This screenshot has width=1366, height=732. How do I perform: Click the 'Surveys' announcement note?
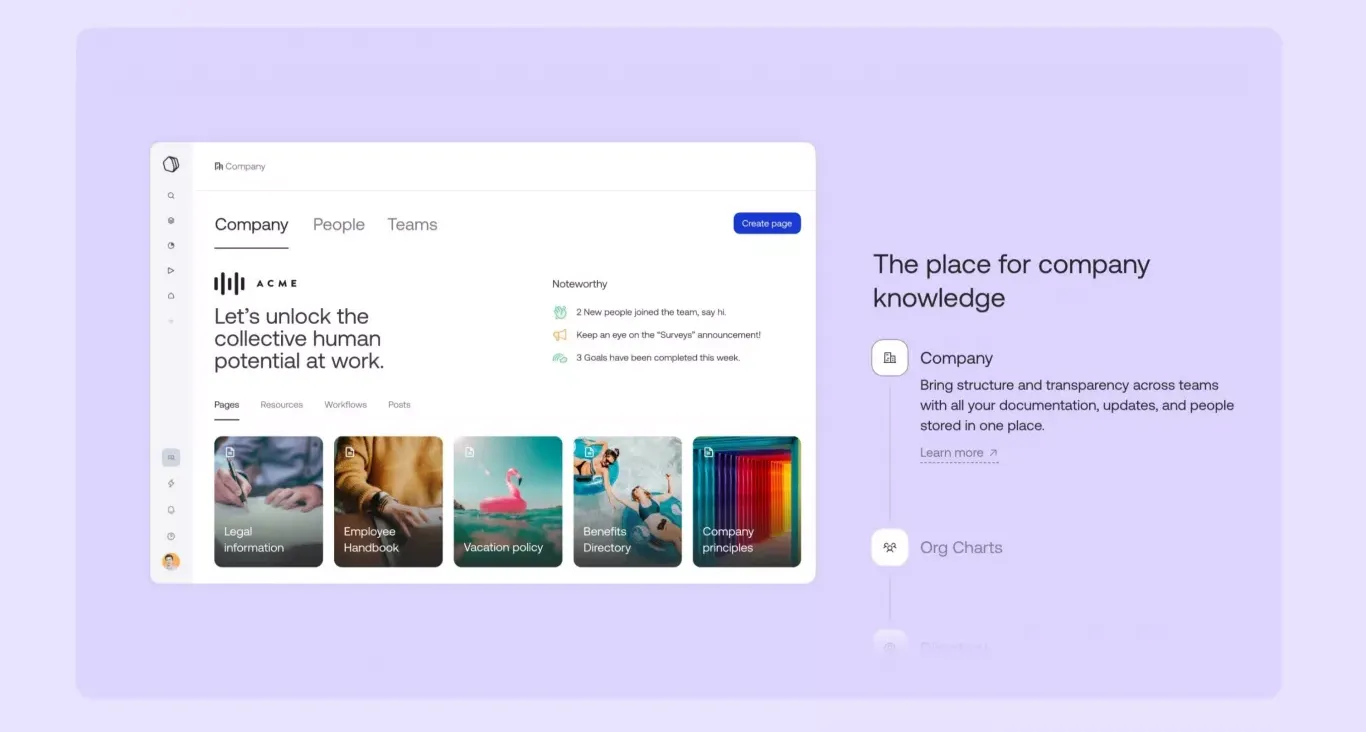click(x=668, y=335)
